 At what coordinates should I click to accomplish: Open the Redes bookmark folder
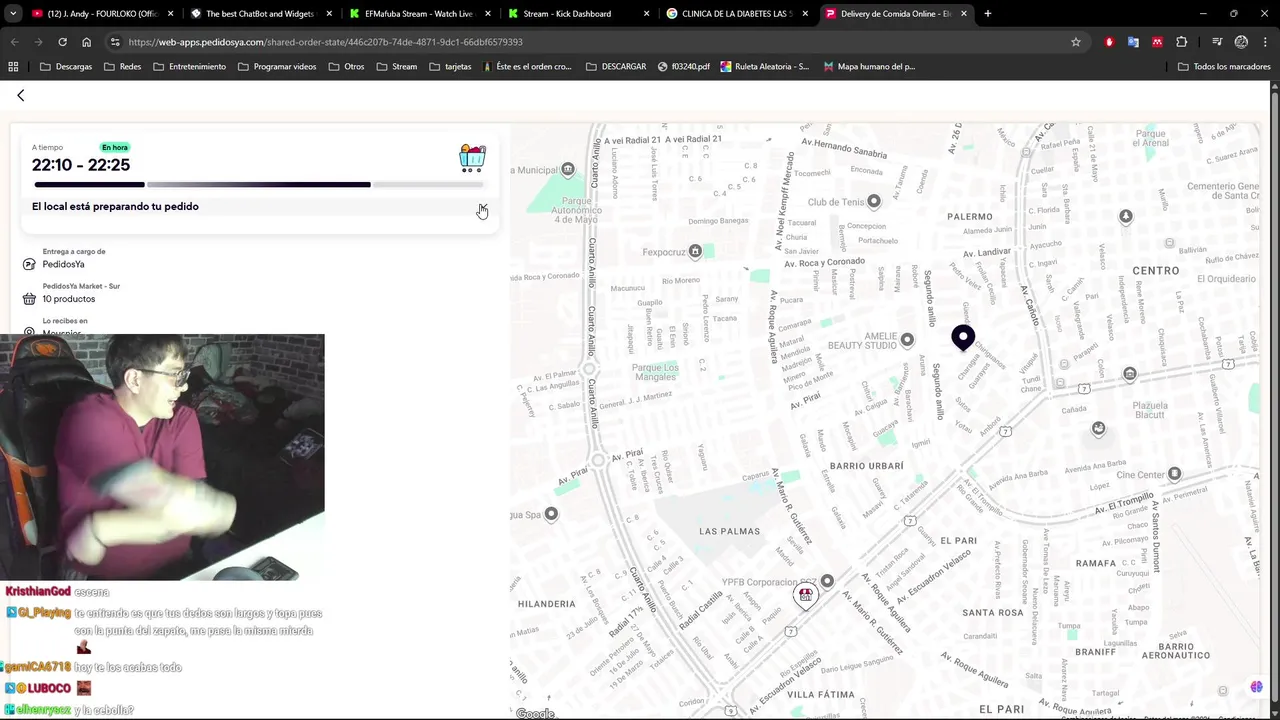click(x=122, y=67)
